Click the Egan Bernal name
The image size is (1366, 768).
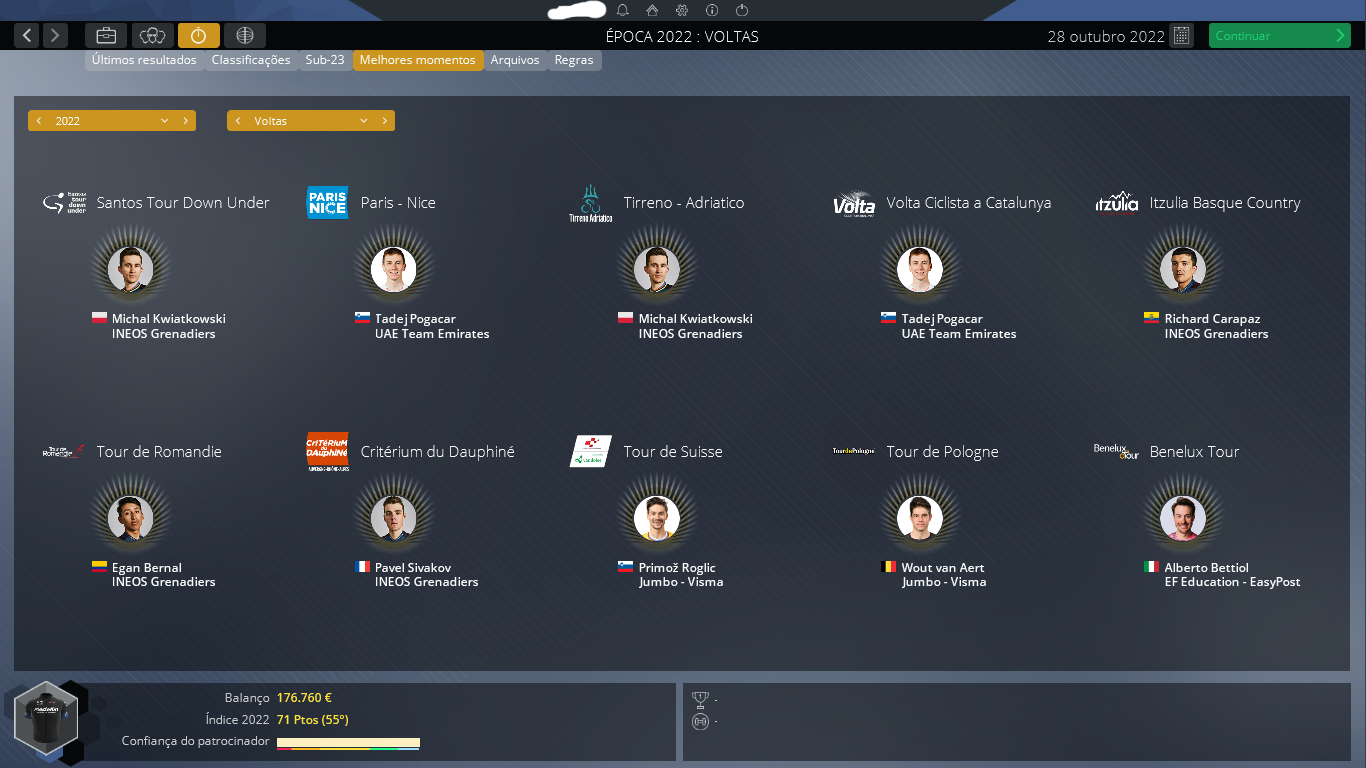[x=147, y=568]
